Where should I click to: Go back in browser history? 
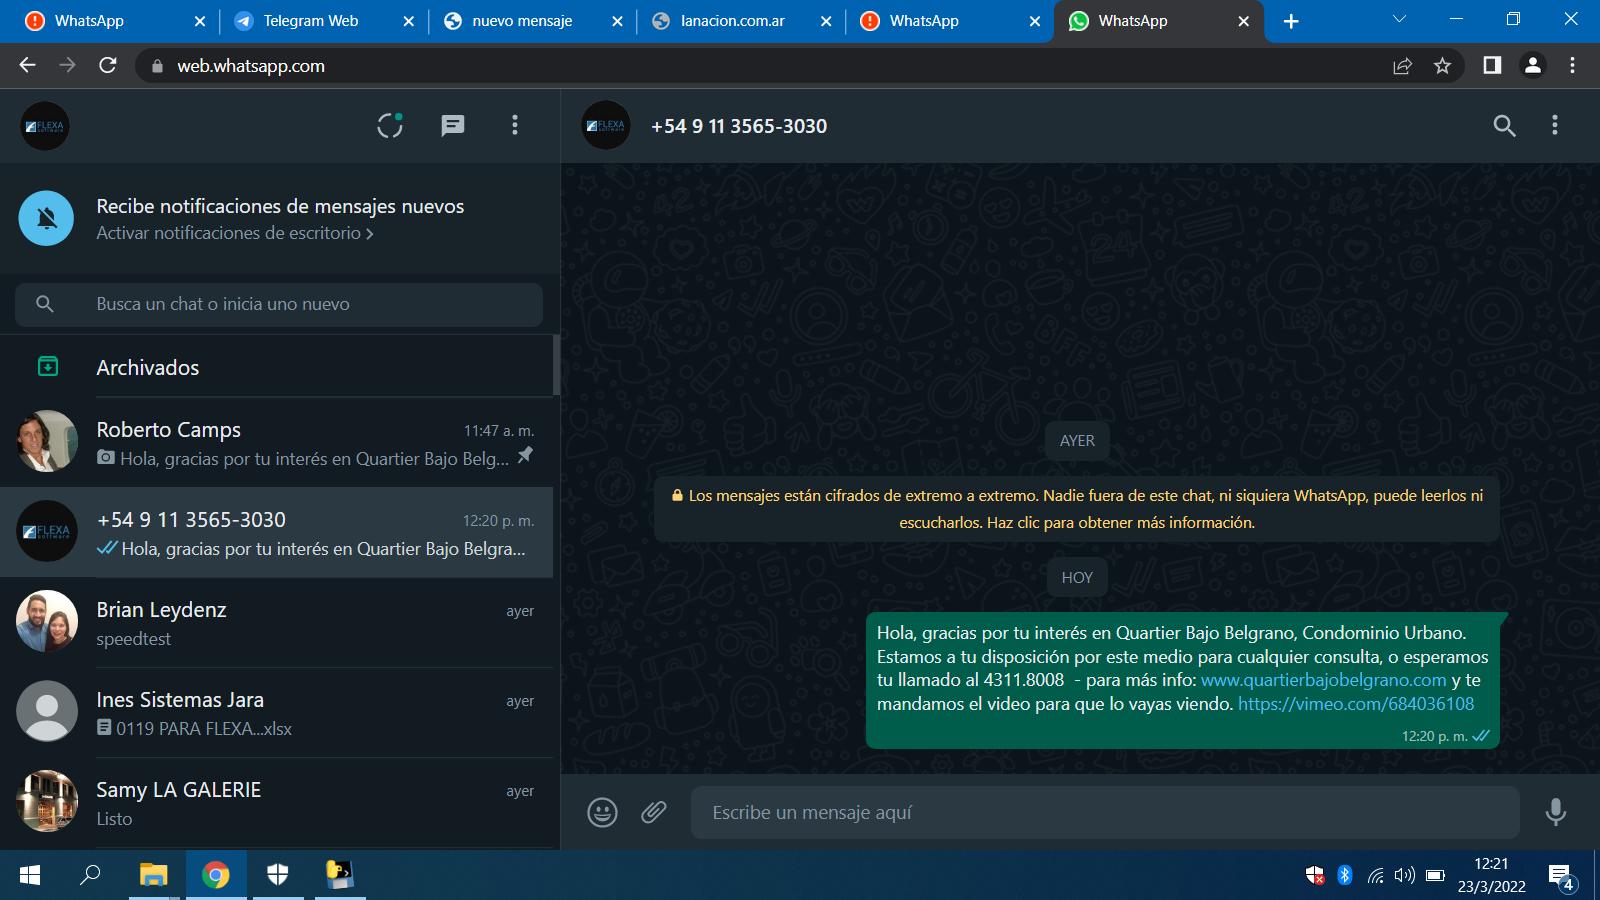(27, 65)
